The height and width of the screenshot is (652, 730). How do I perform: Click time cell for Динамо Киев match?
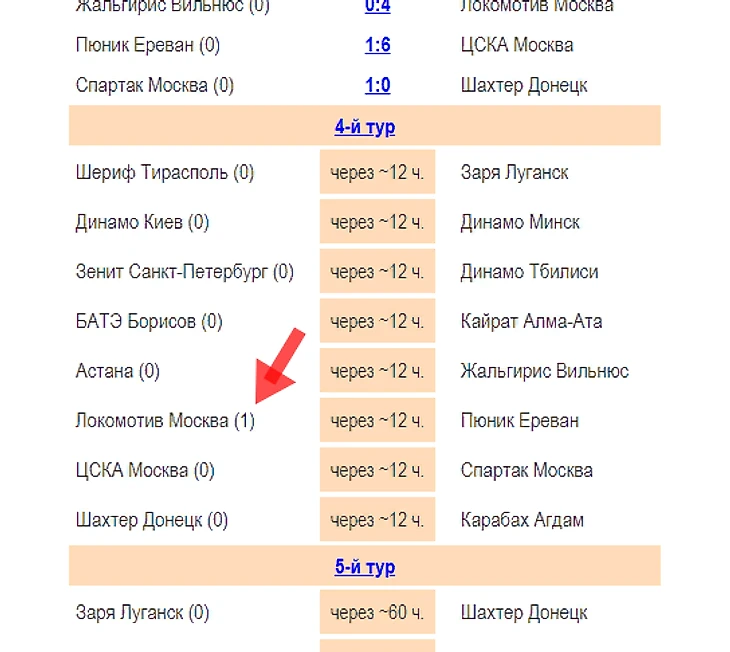click(x=377, y=222)
